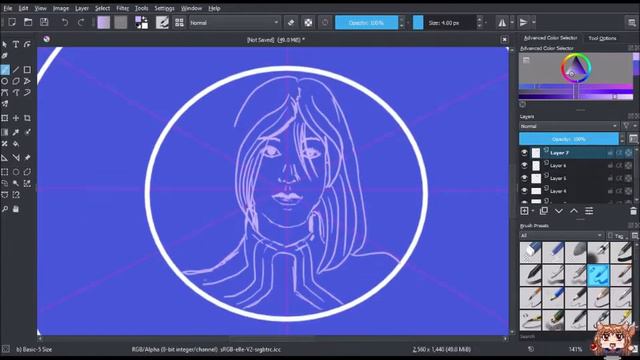640x360 pixels.
Task: Select the Text tool in the toolbox
Action: click(x=16, y=44)
